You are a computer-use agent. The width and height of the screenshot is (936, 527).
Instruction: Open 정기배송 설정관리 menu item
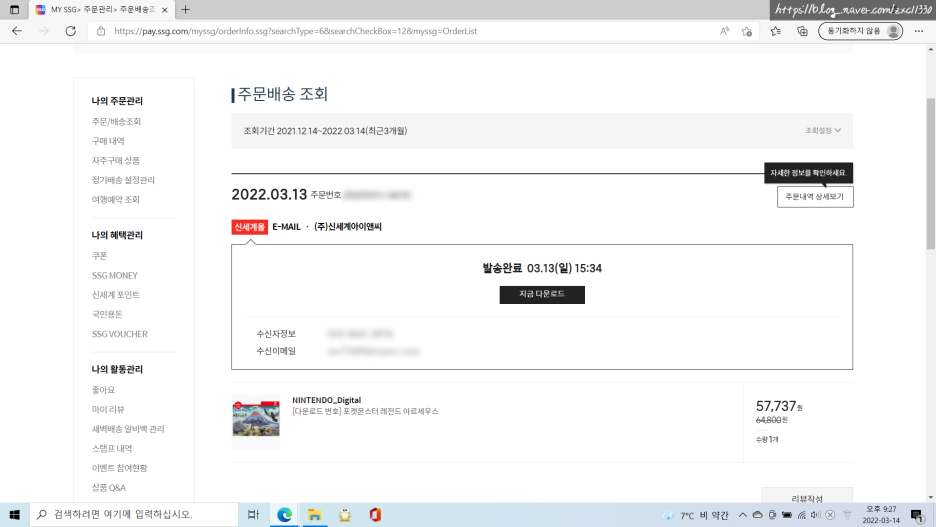pyautogui.click(x=123, y=180)
